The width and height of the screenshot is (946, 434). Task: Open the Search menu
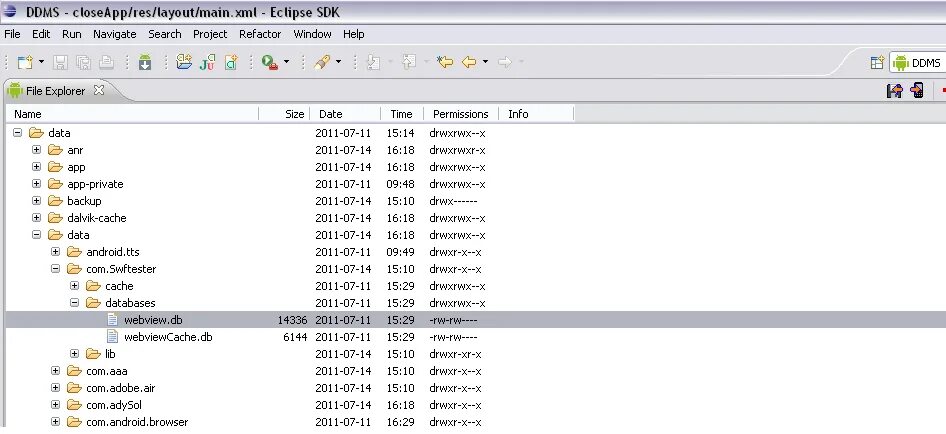pyautogui.click(x=165, y=34)
